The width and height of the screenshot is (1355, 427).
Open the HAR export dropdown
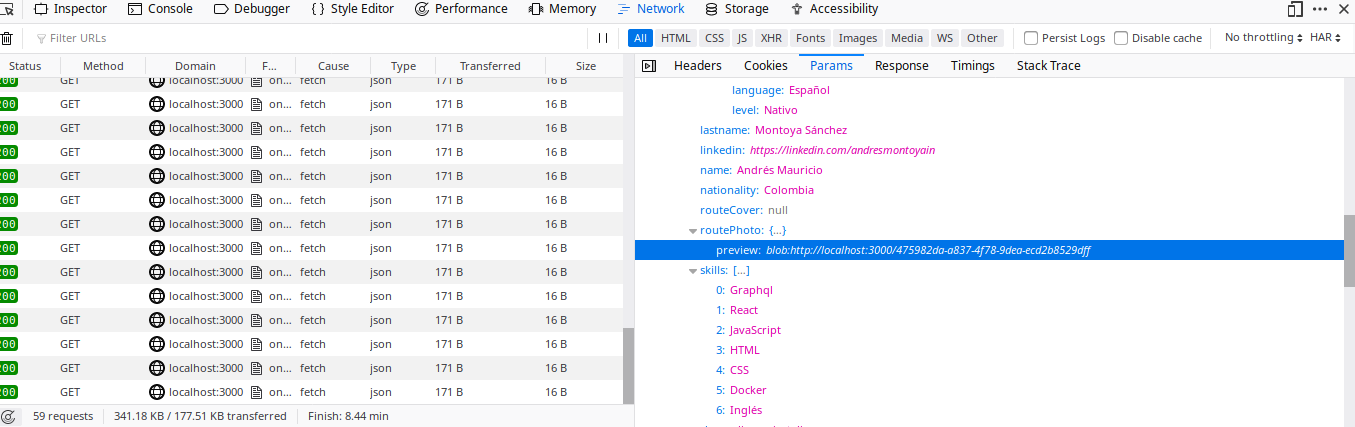(1327, 38)
